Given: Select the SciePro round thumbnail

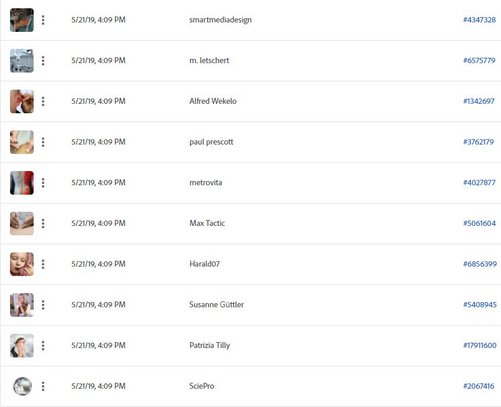Looking at the screenshot, I should (x=22, y=386).
